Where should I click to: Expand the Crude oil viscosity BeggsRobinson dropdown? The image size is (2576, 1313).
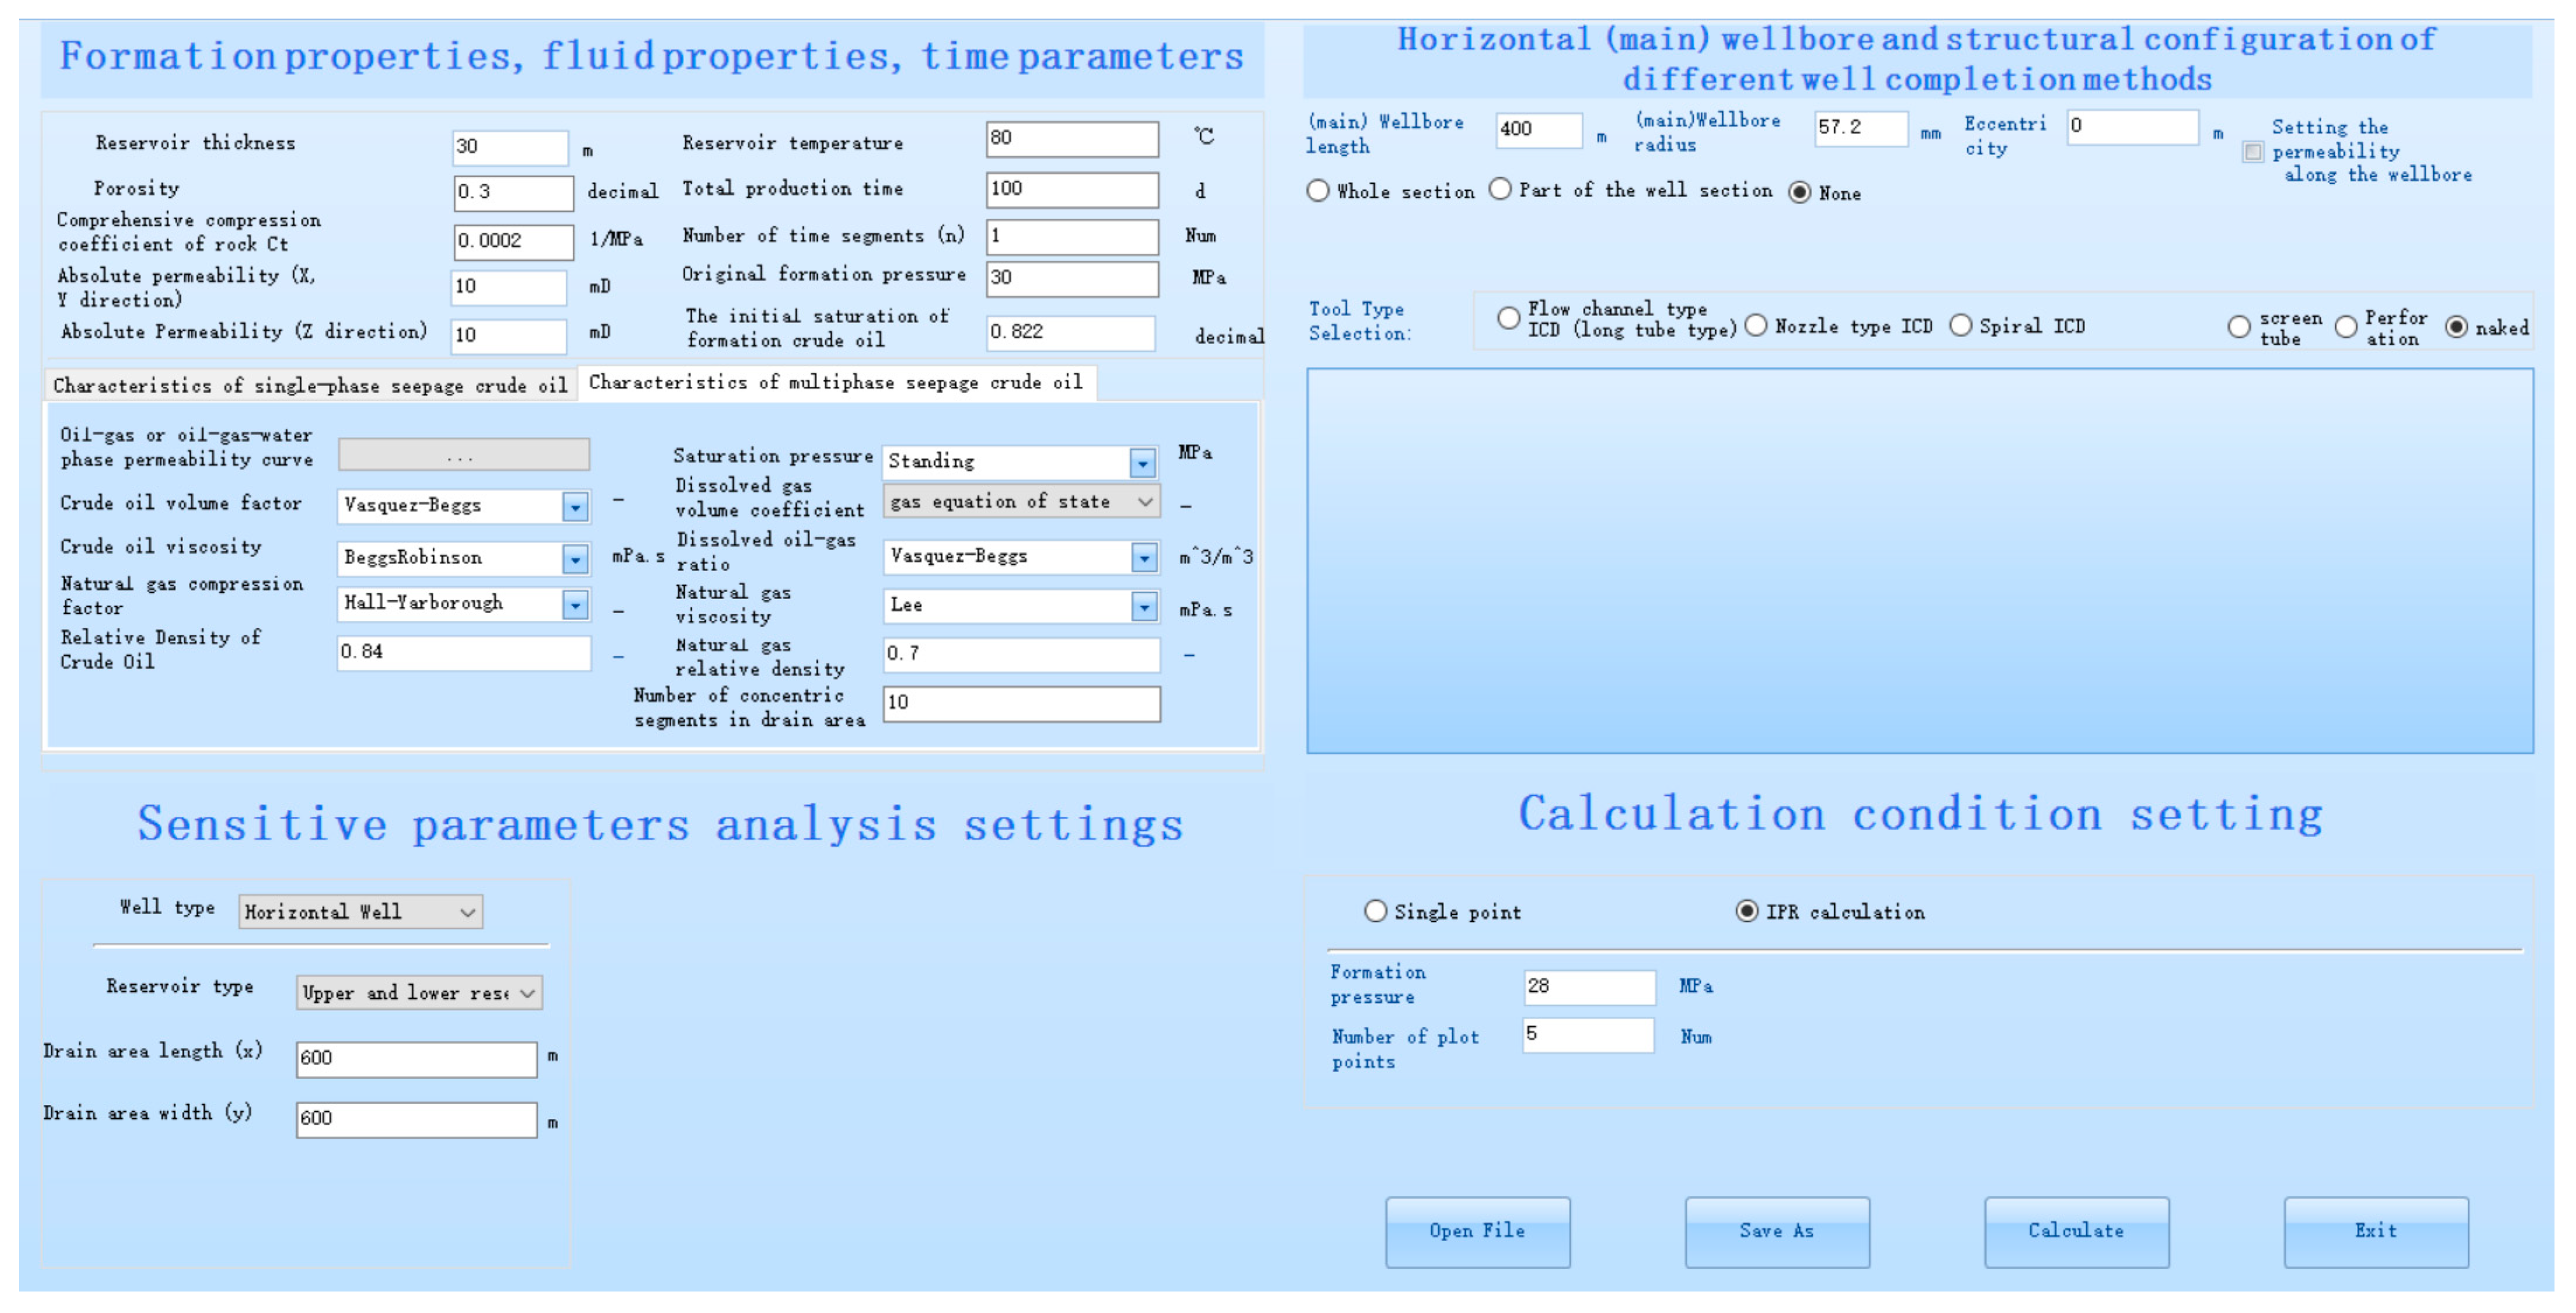pyautogui.click(x=574, y=558)
